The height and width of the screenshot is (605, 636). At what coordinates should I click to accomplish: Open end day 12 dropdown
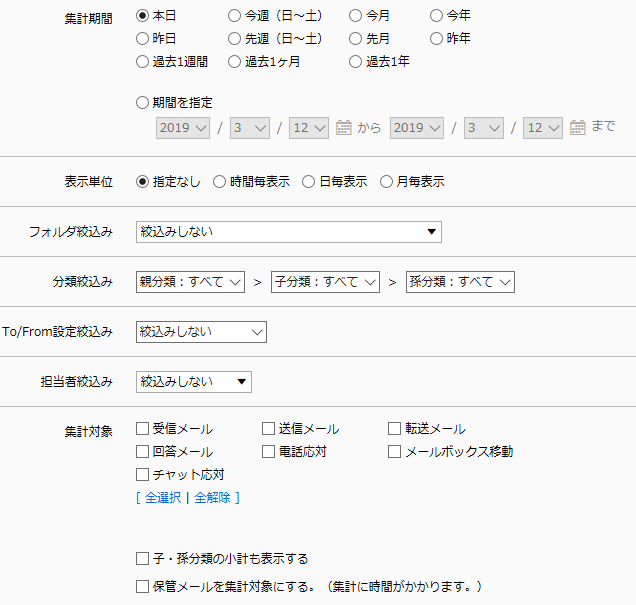(x=543, y=128)
